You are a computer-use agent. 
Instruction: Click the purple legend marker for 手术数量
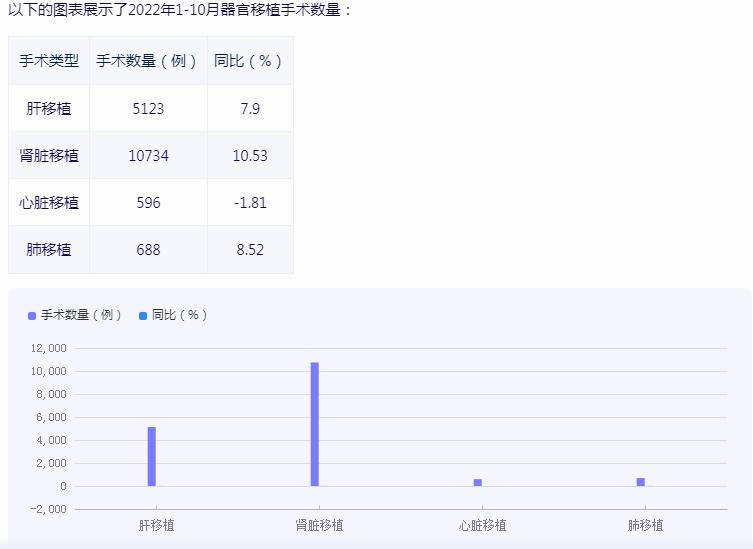point(32,316)
